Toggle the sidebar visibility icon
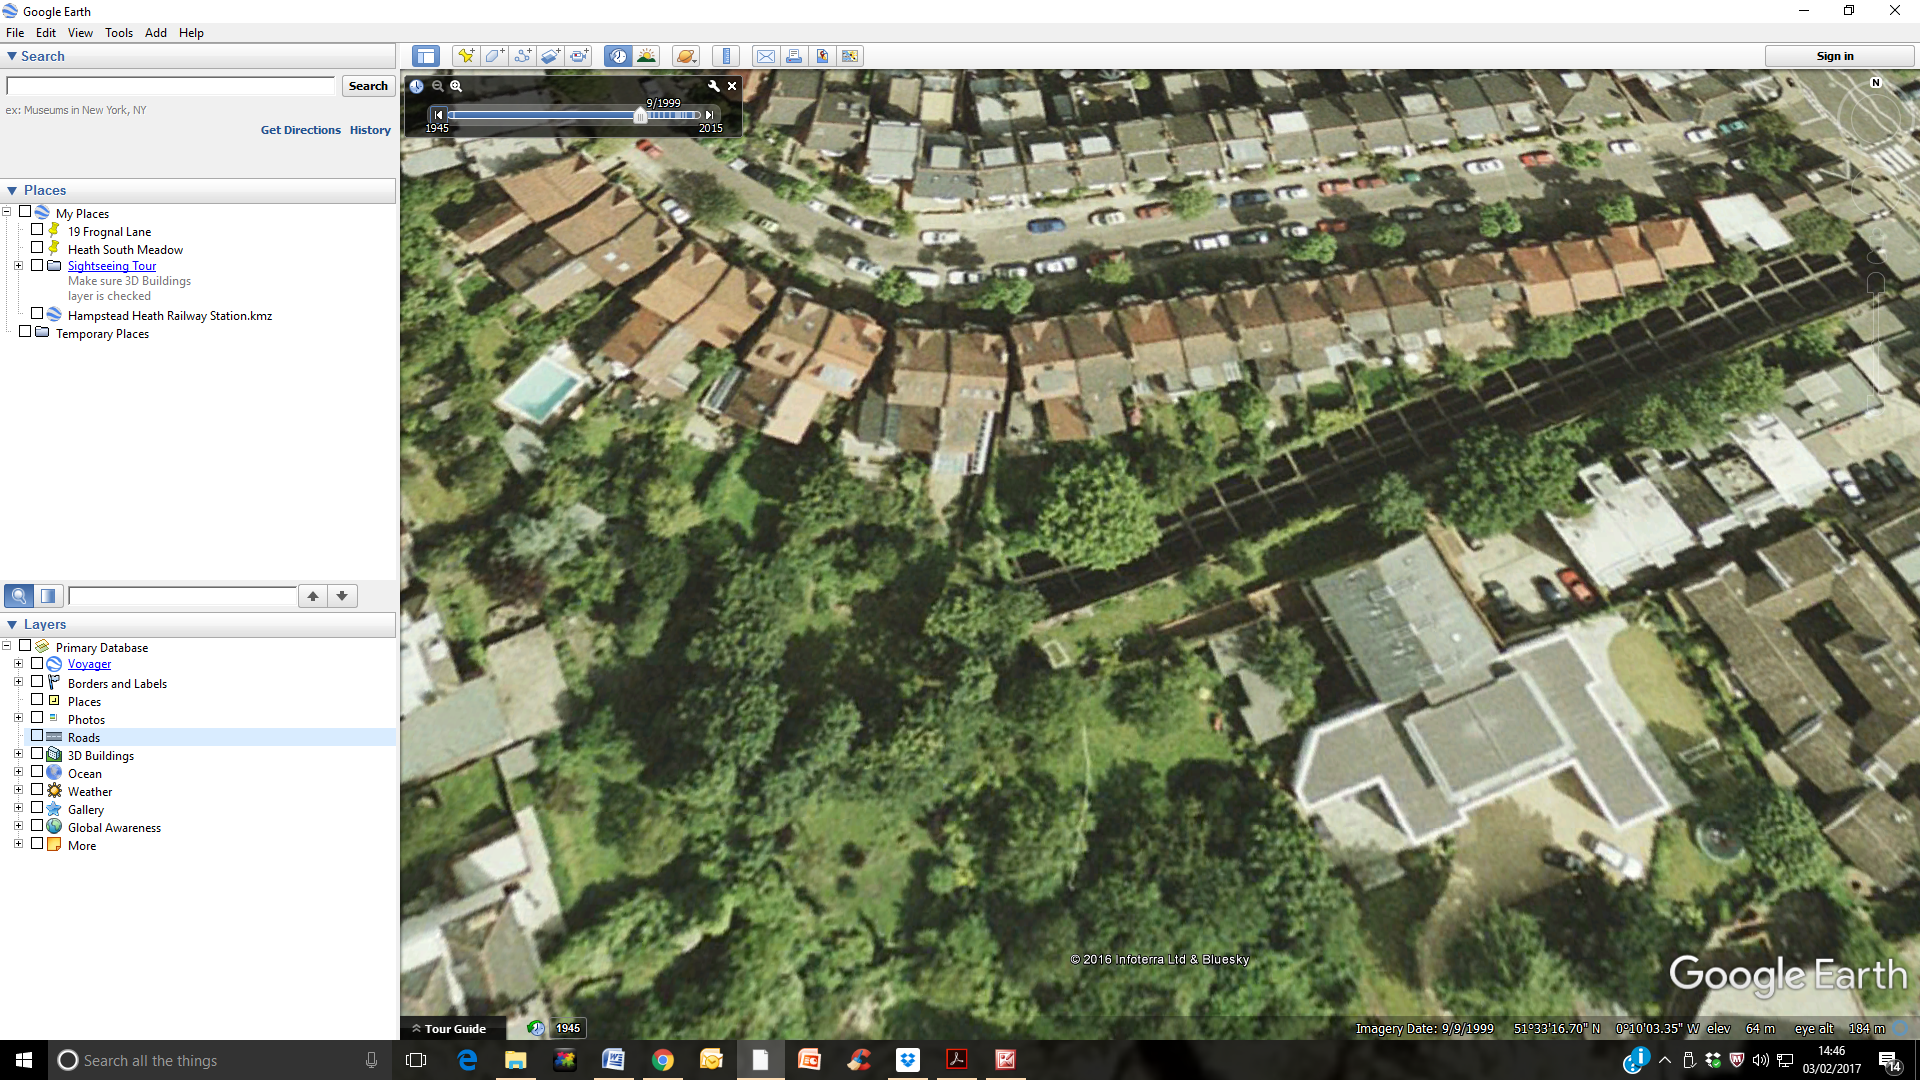This screenshot has width=1920, height=1080. pos(426,56)
